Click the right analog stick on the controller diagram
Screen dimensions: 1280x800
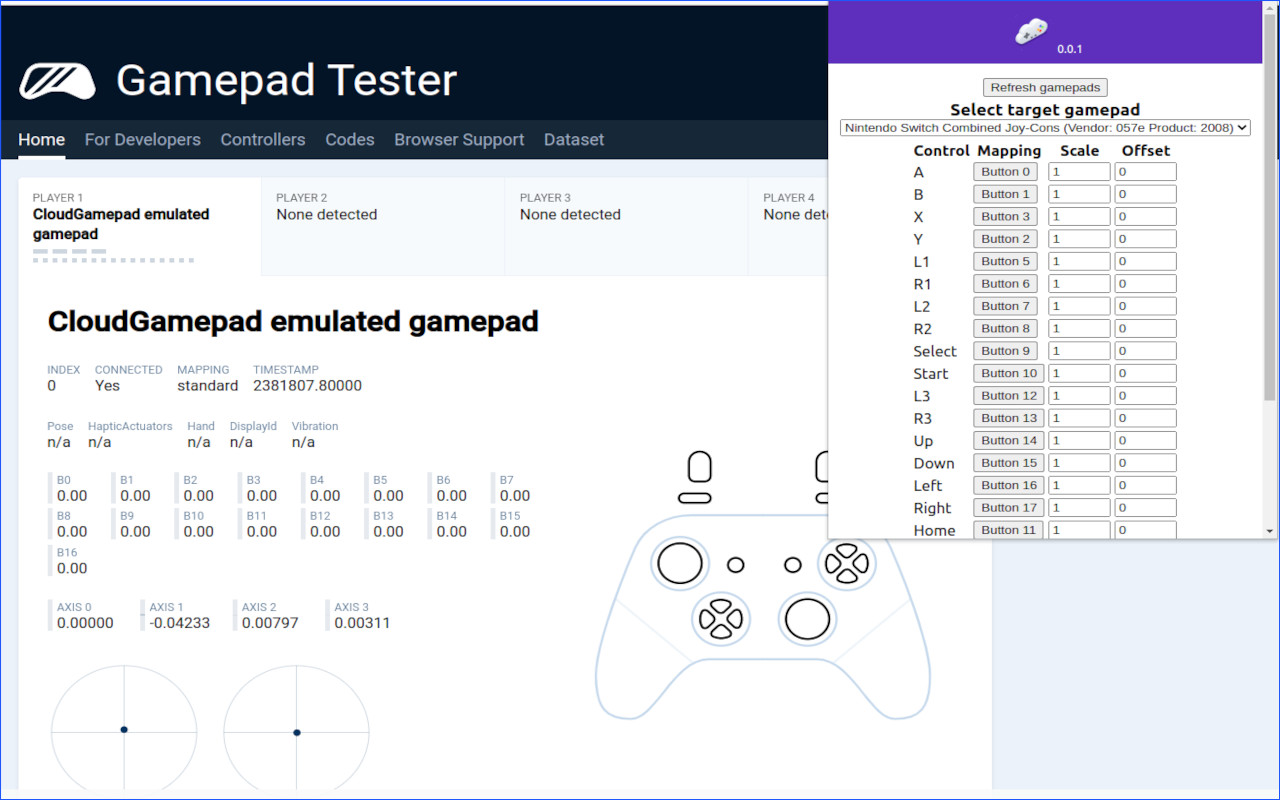click(x=806, y=619)
